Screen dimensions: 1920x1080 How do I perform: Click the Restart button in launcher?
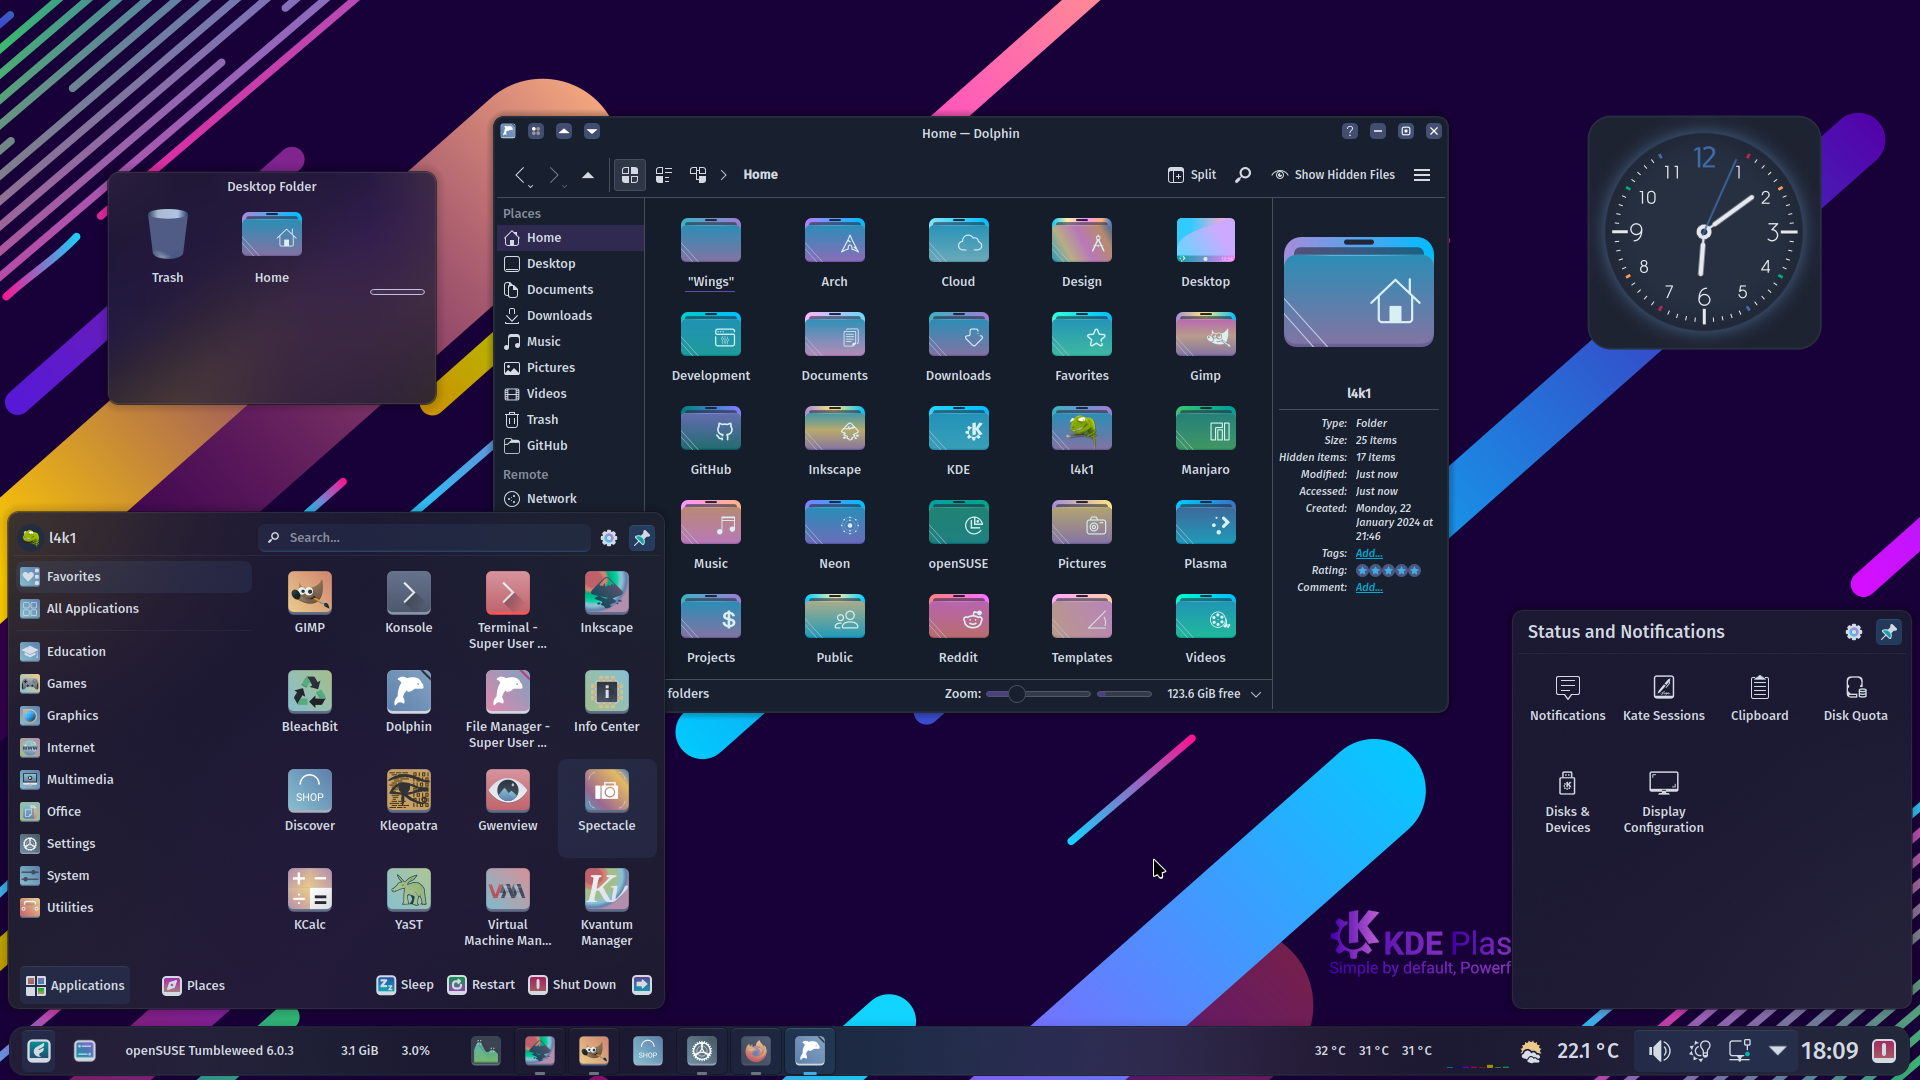point(481,985)
